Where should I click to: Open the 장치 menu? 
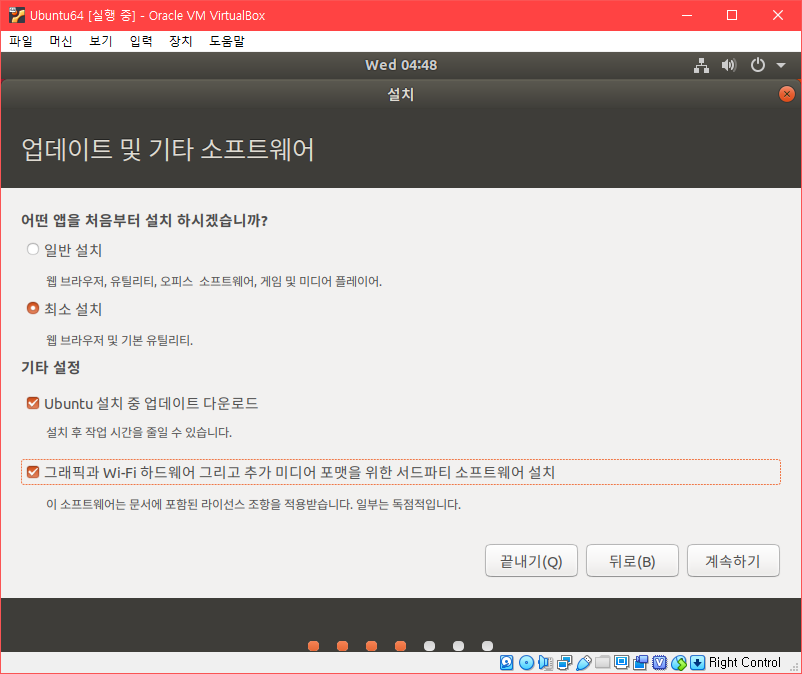181,41
